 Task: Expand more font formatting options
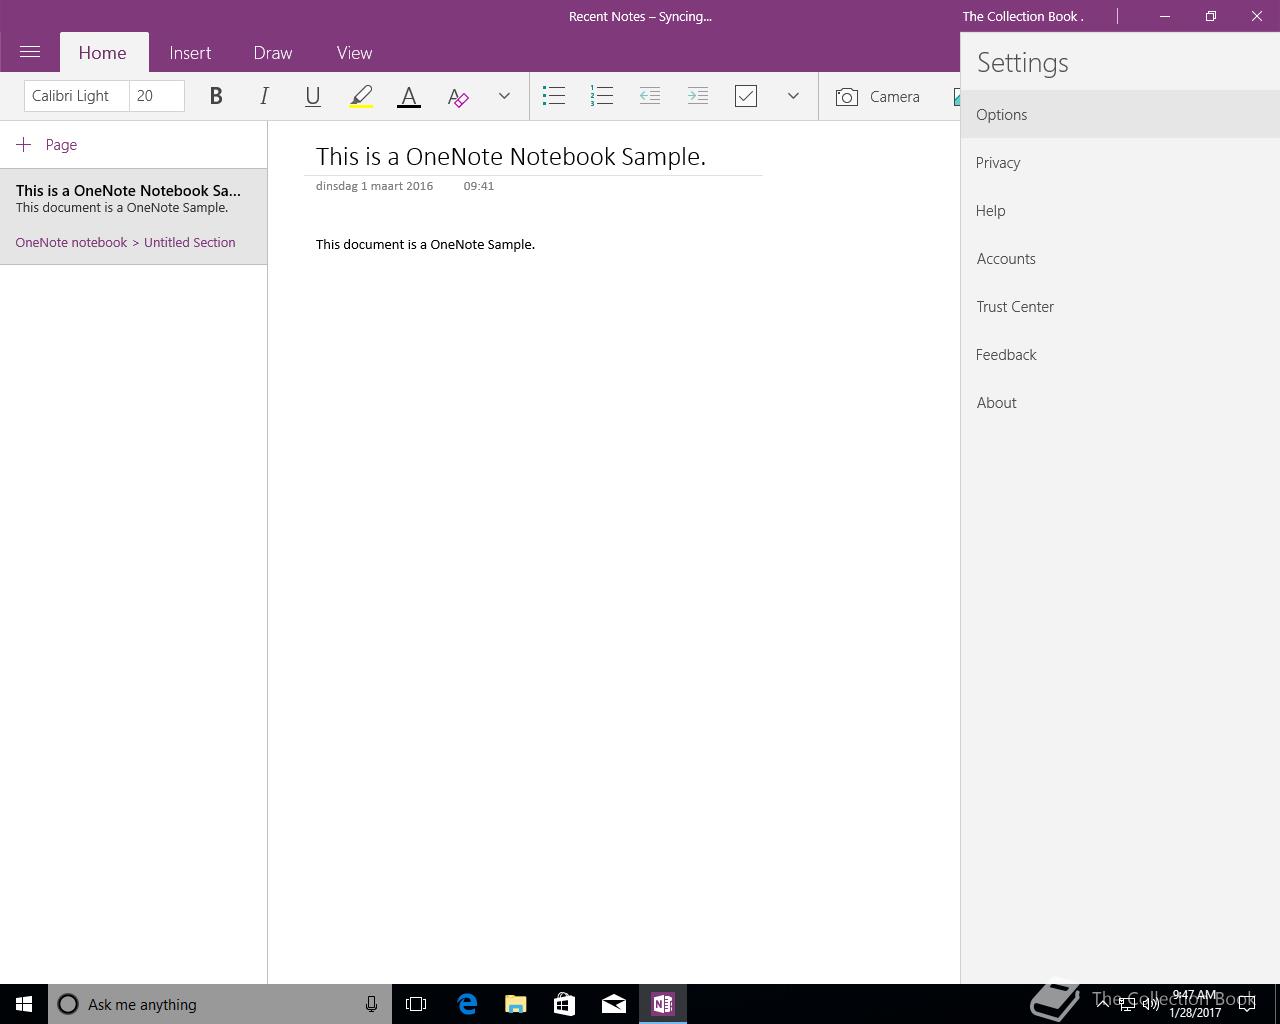[x=504, y=96]
